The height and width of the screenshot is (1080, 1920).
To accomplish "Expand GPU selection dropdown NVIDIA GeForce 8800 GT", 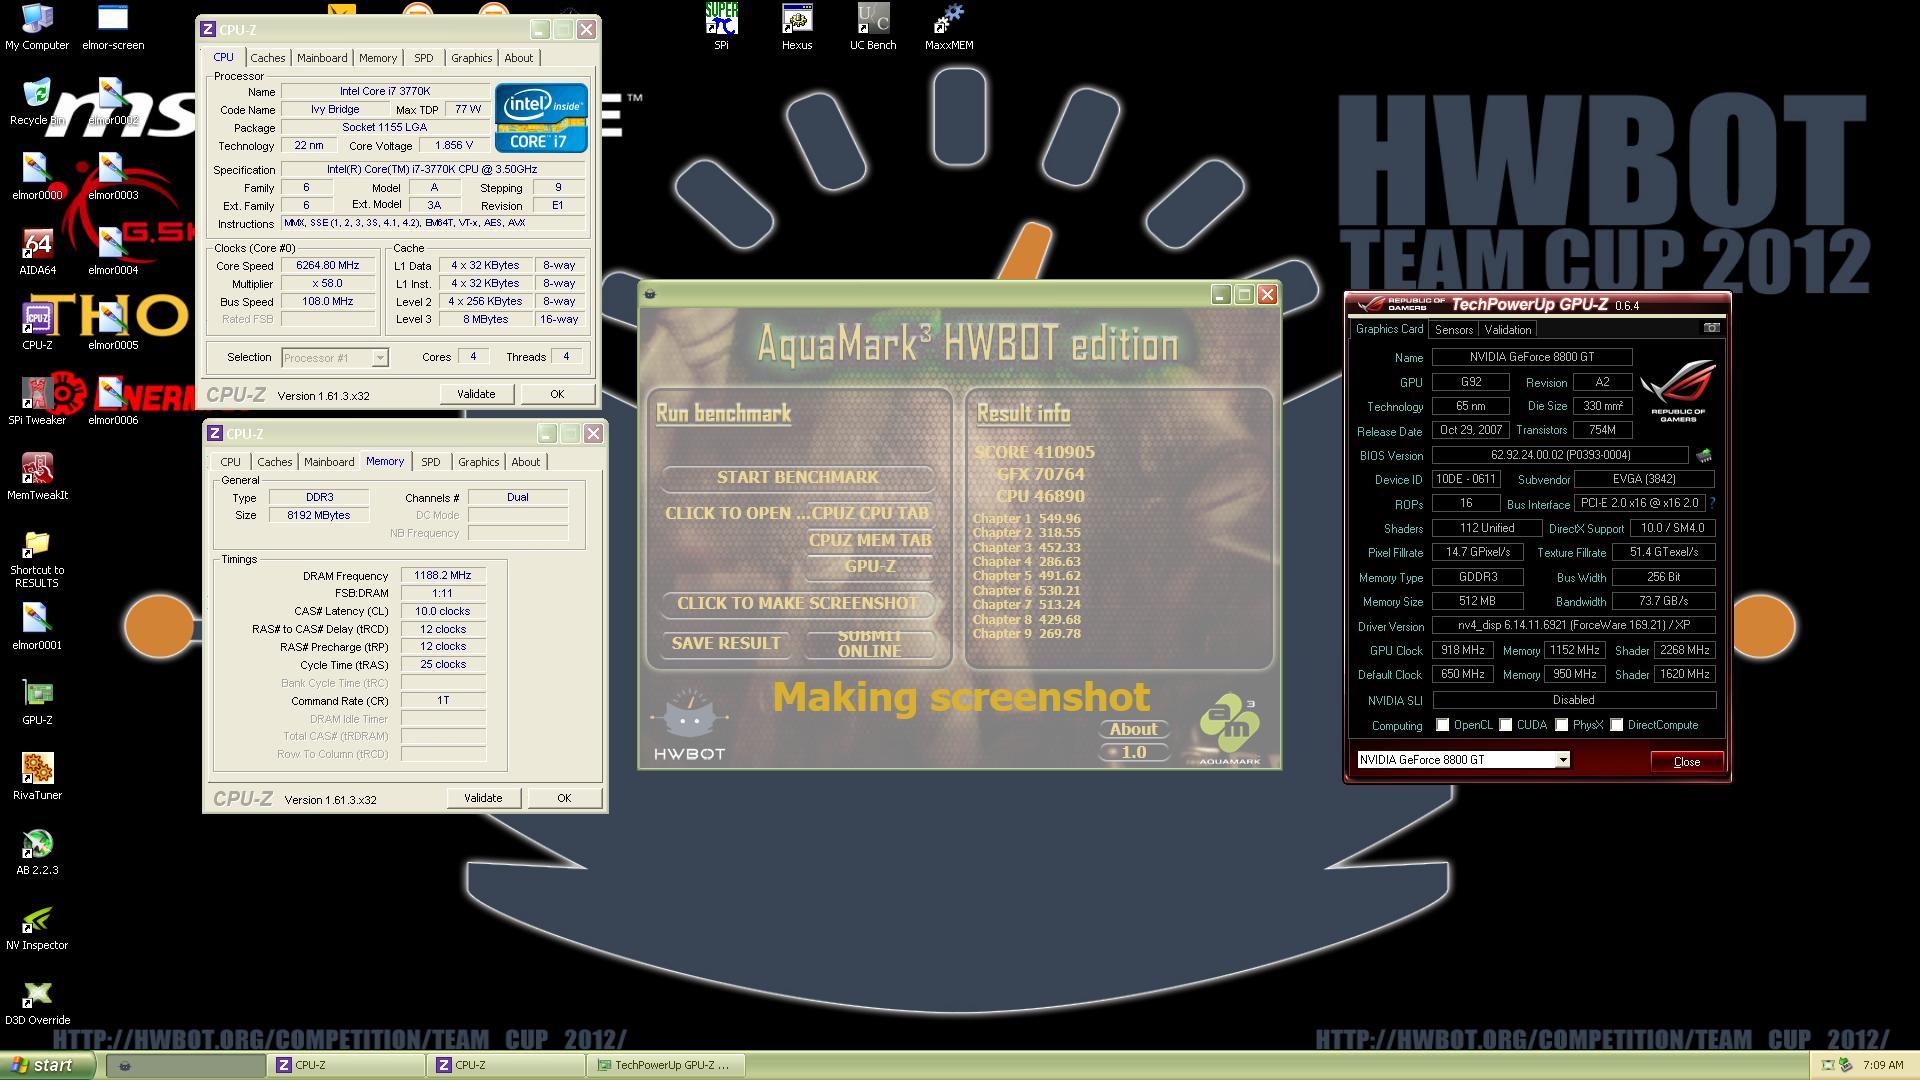I will pyautogui.click(x=1562, y=760).
